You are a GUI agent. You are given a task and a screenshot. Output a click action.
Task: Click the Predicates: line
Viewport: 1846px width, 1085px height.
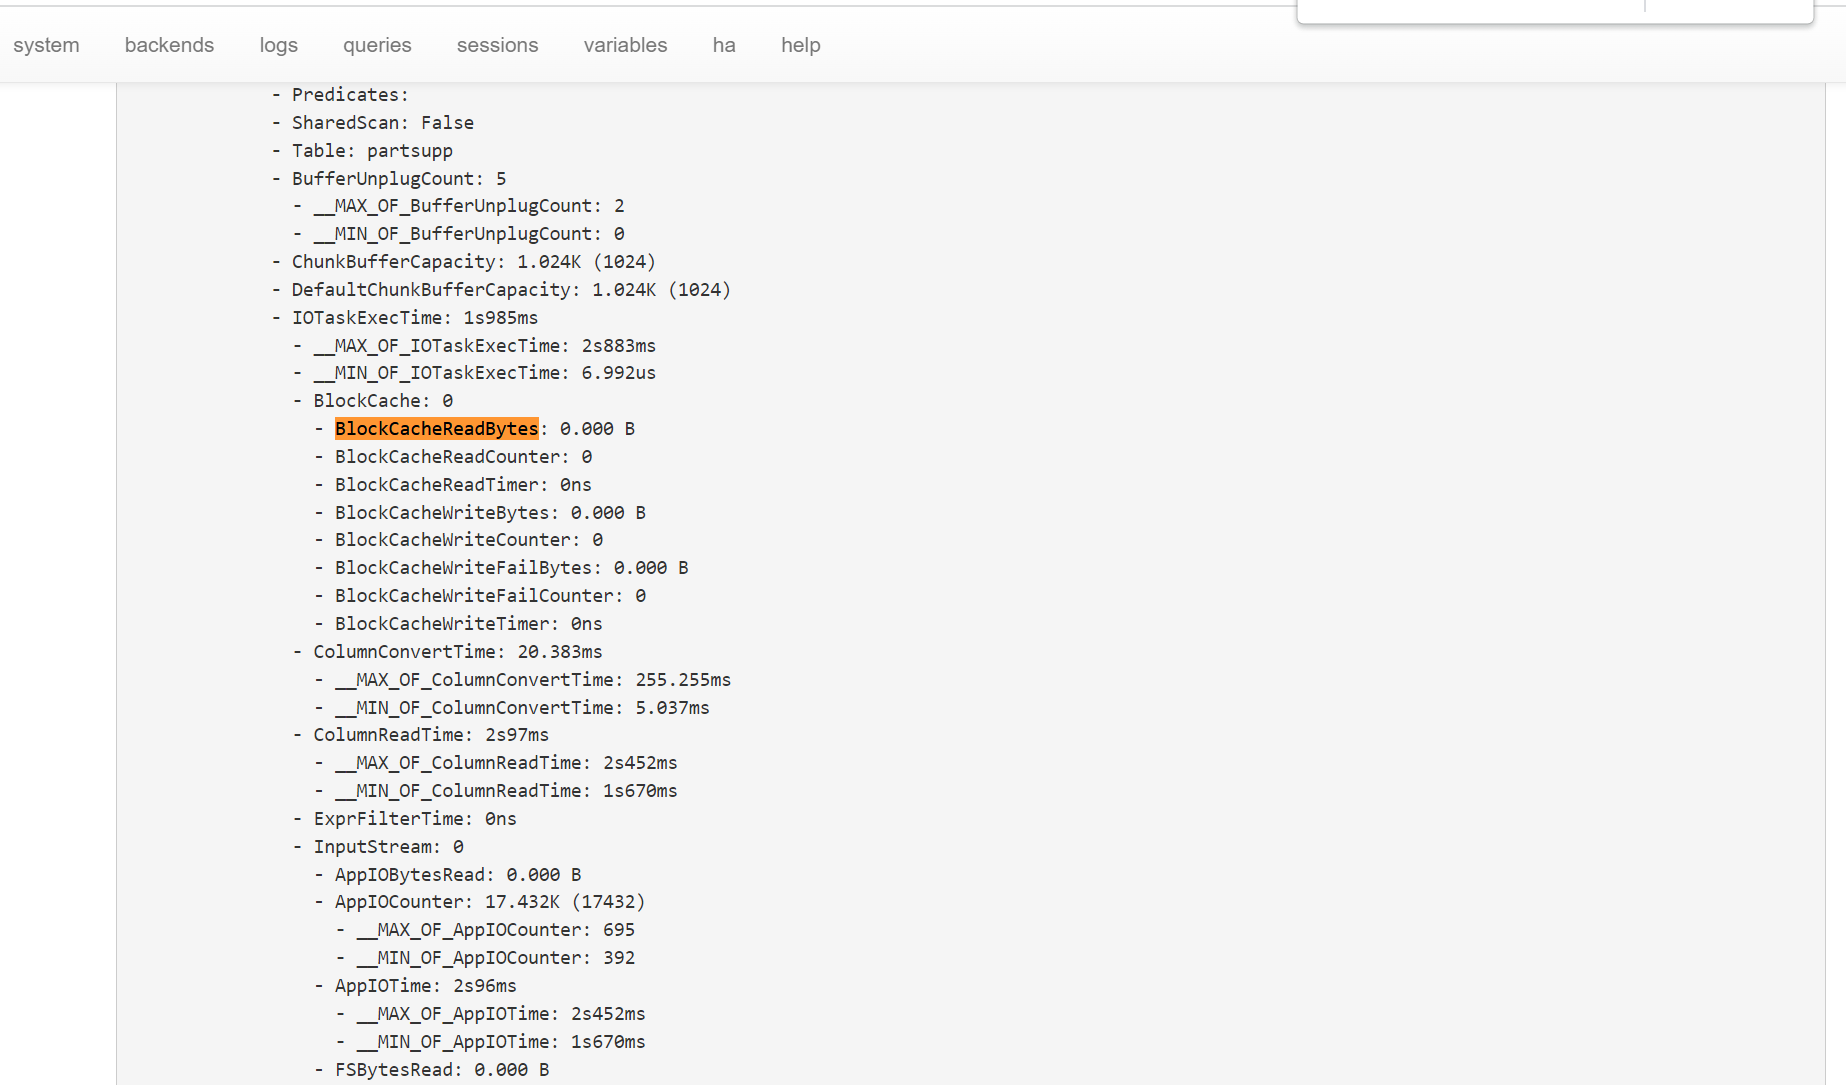tap(350, 95)
